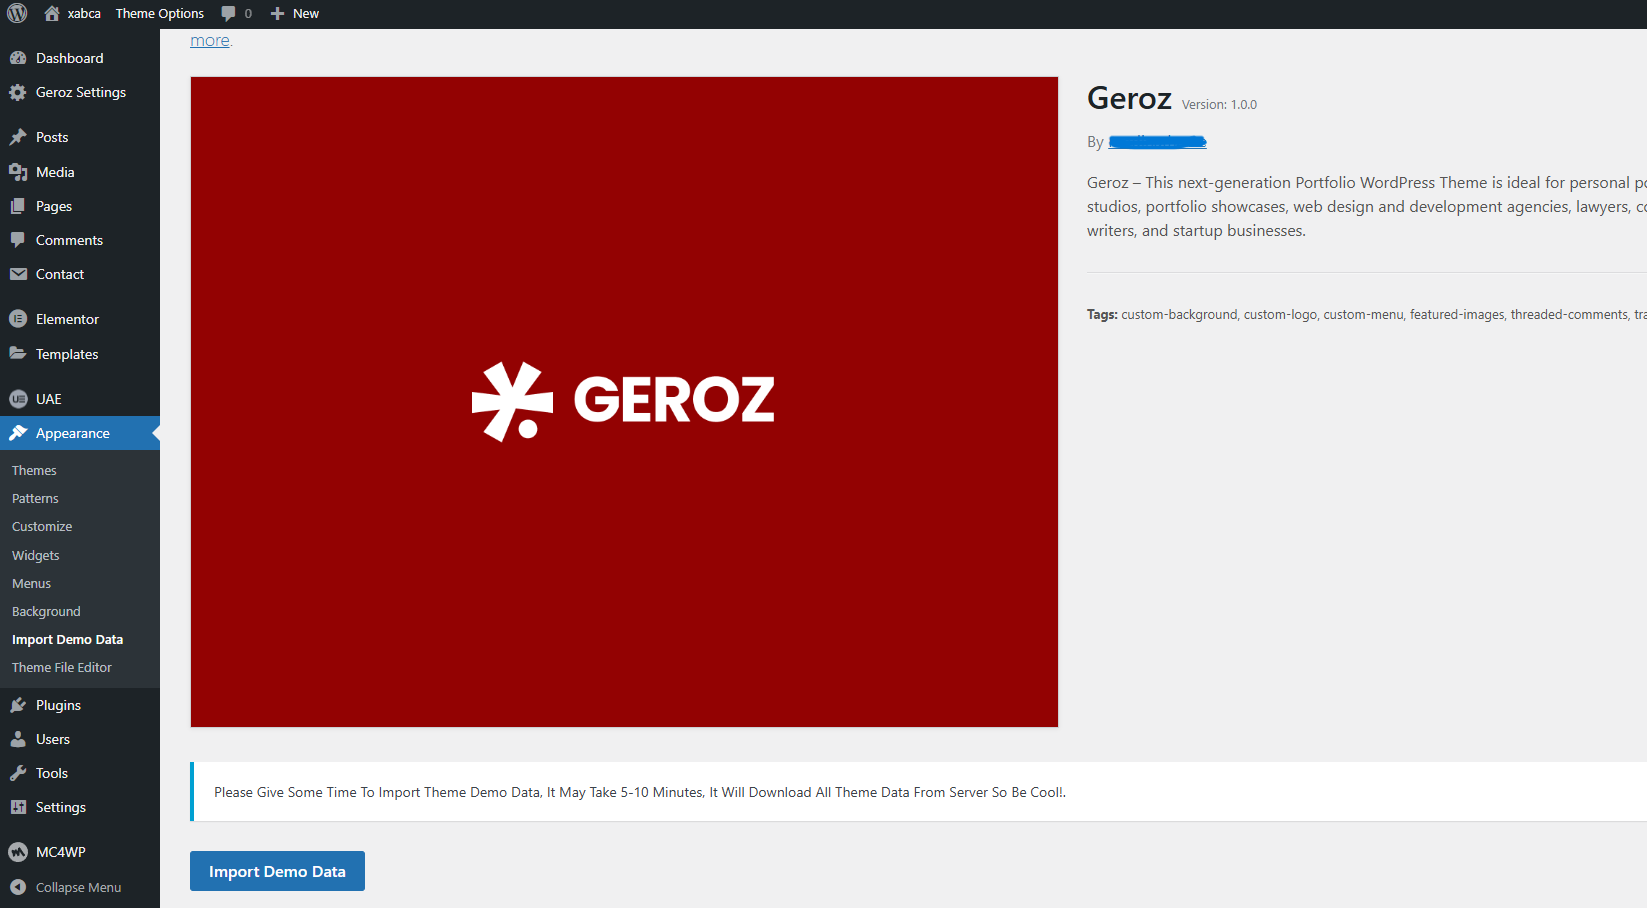Open the comments bubble icon in admin bar

(229, 14)
